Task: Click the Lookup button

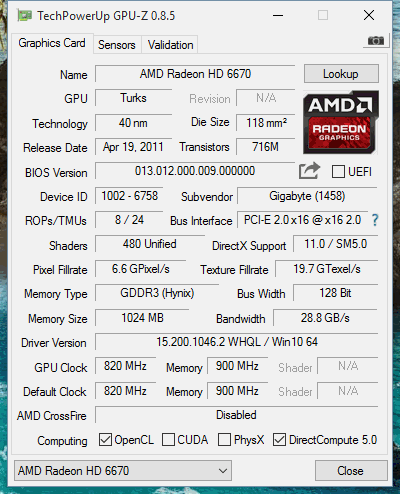Action: (341, 74)
